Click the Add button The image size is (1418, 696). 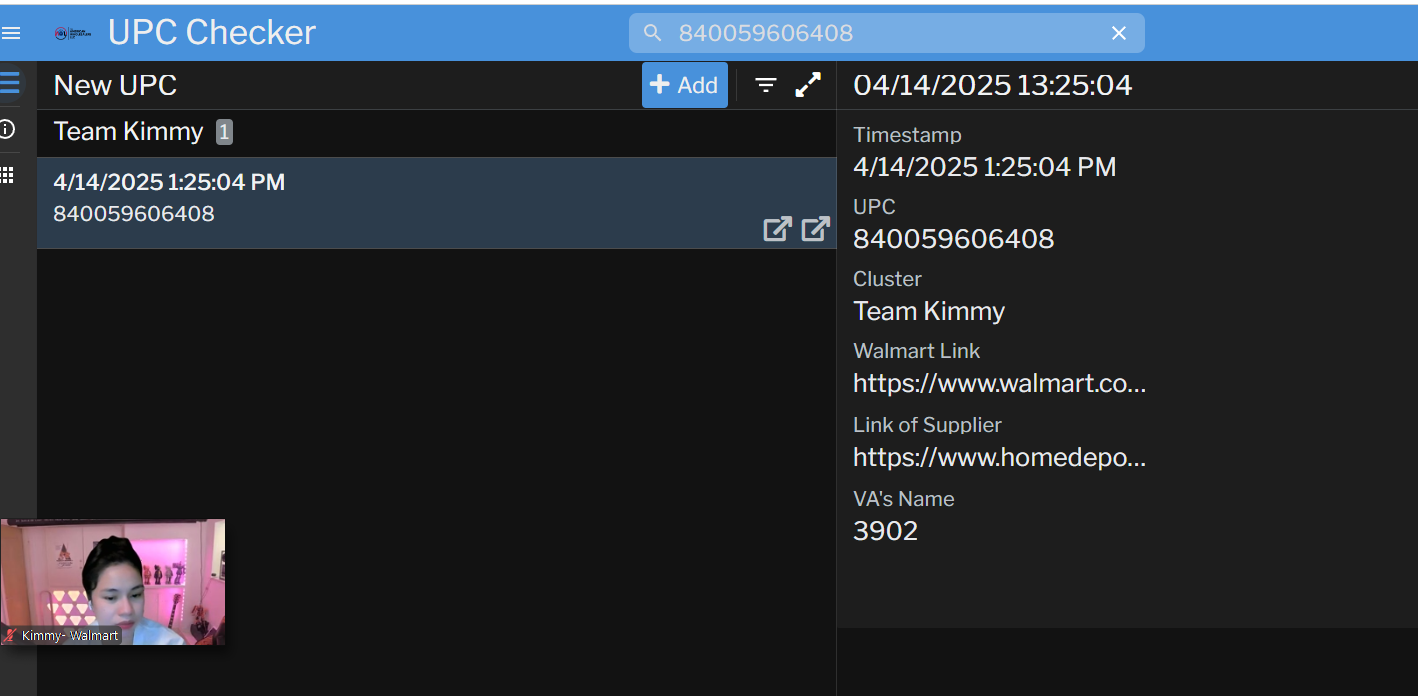tap(684, 85)
